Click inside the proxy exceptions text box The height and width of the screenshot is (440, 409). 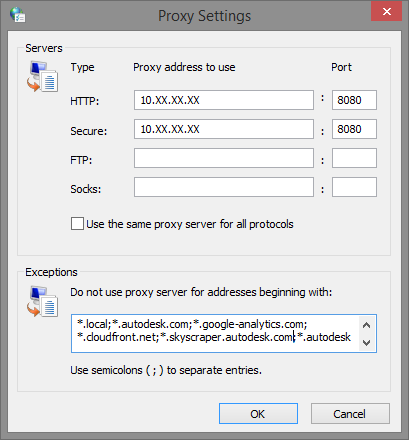[215, 333]
